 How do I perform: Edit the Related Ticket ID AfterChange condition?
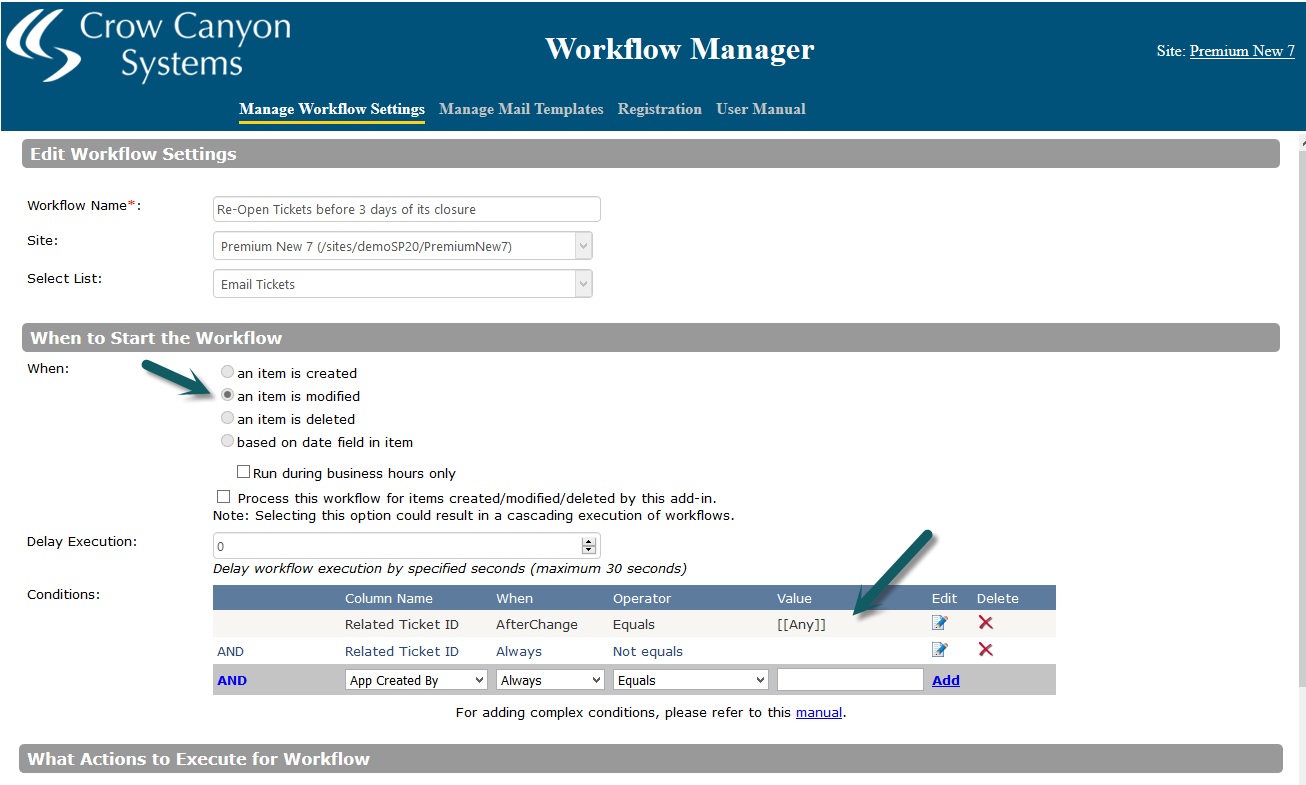click(939, 623)
